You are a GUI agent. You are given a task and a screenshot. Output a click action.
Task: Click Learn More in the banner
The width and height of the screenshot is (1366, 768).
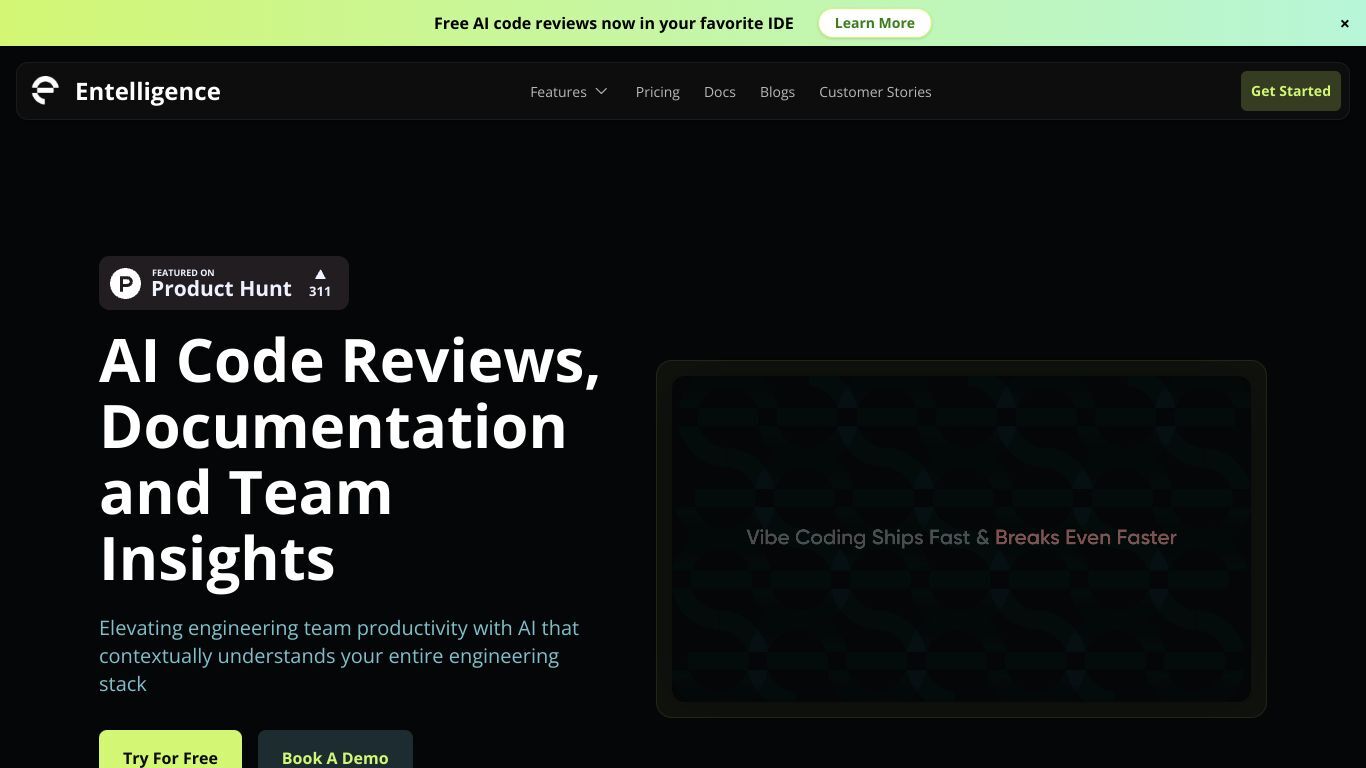pos(874,23)
